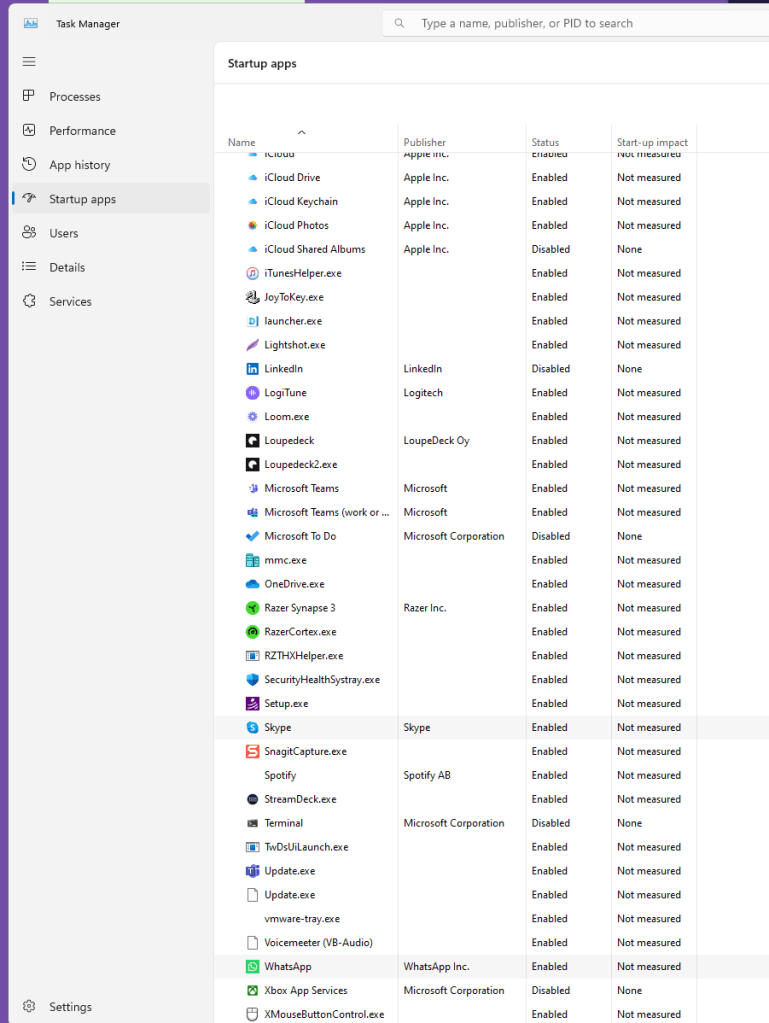
Task: Click the iTunesHelper.exe music icon
Action: click(252, 273)
